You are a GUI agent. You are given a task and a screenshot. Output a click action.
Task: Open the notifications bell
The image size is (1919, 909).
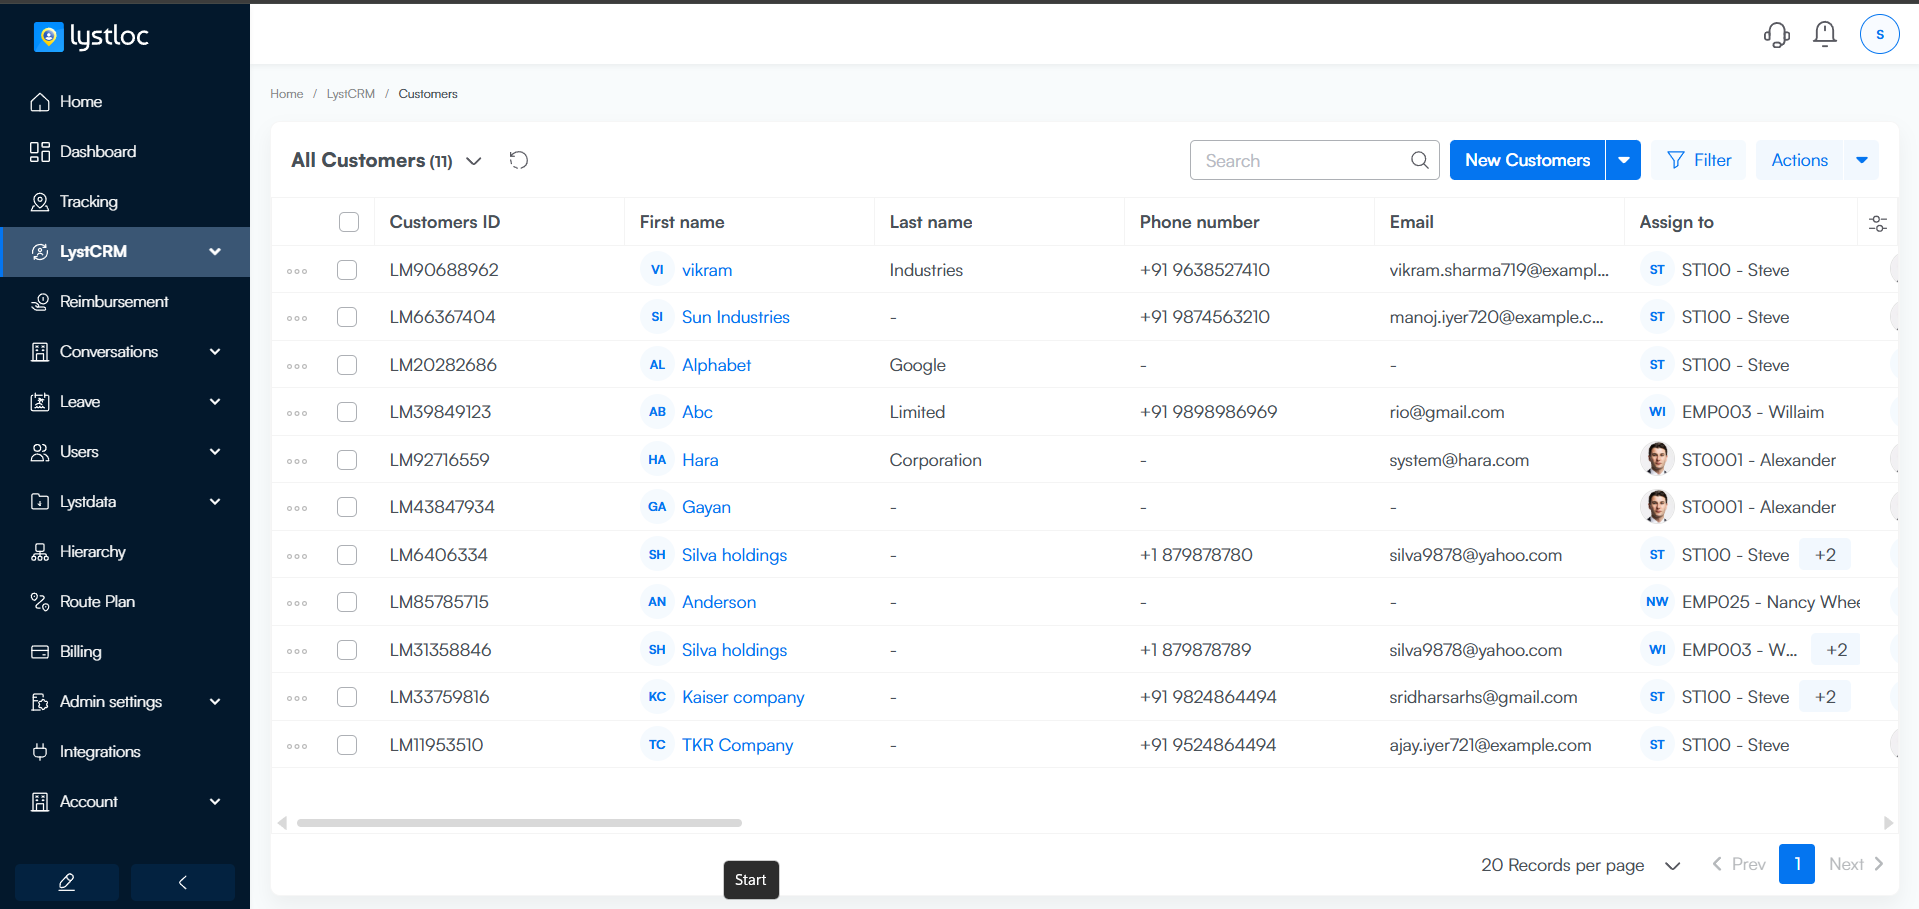[x=1824, y=35]
